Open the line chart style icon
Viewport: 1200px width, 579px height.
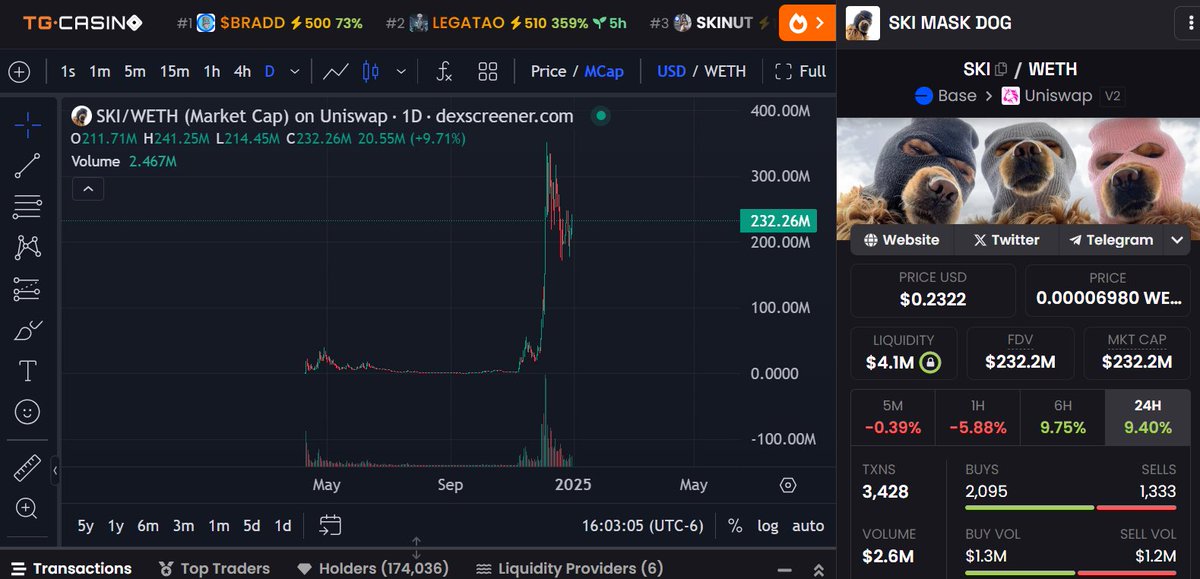(x=336, y=72)
